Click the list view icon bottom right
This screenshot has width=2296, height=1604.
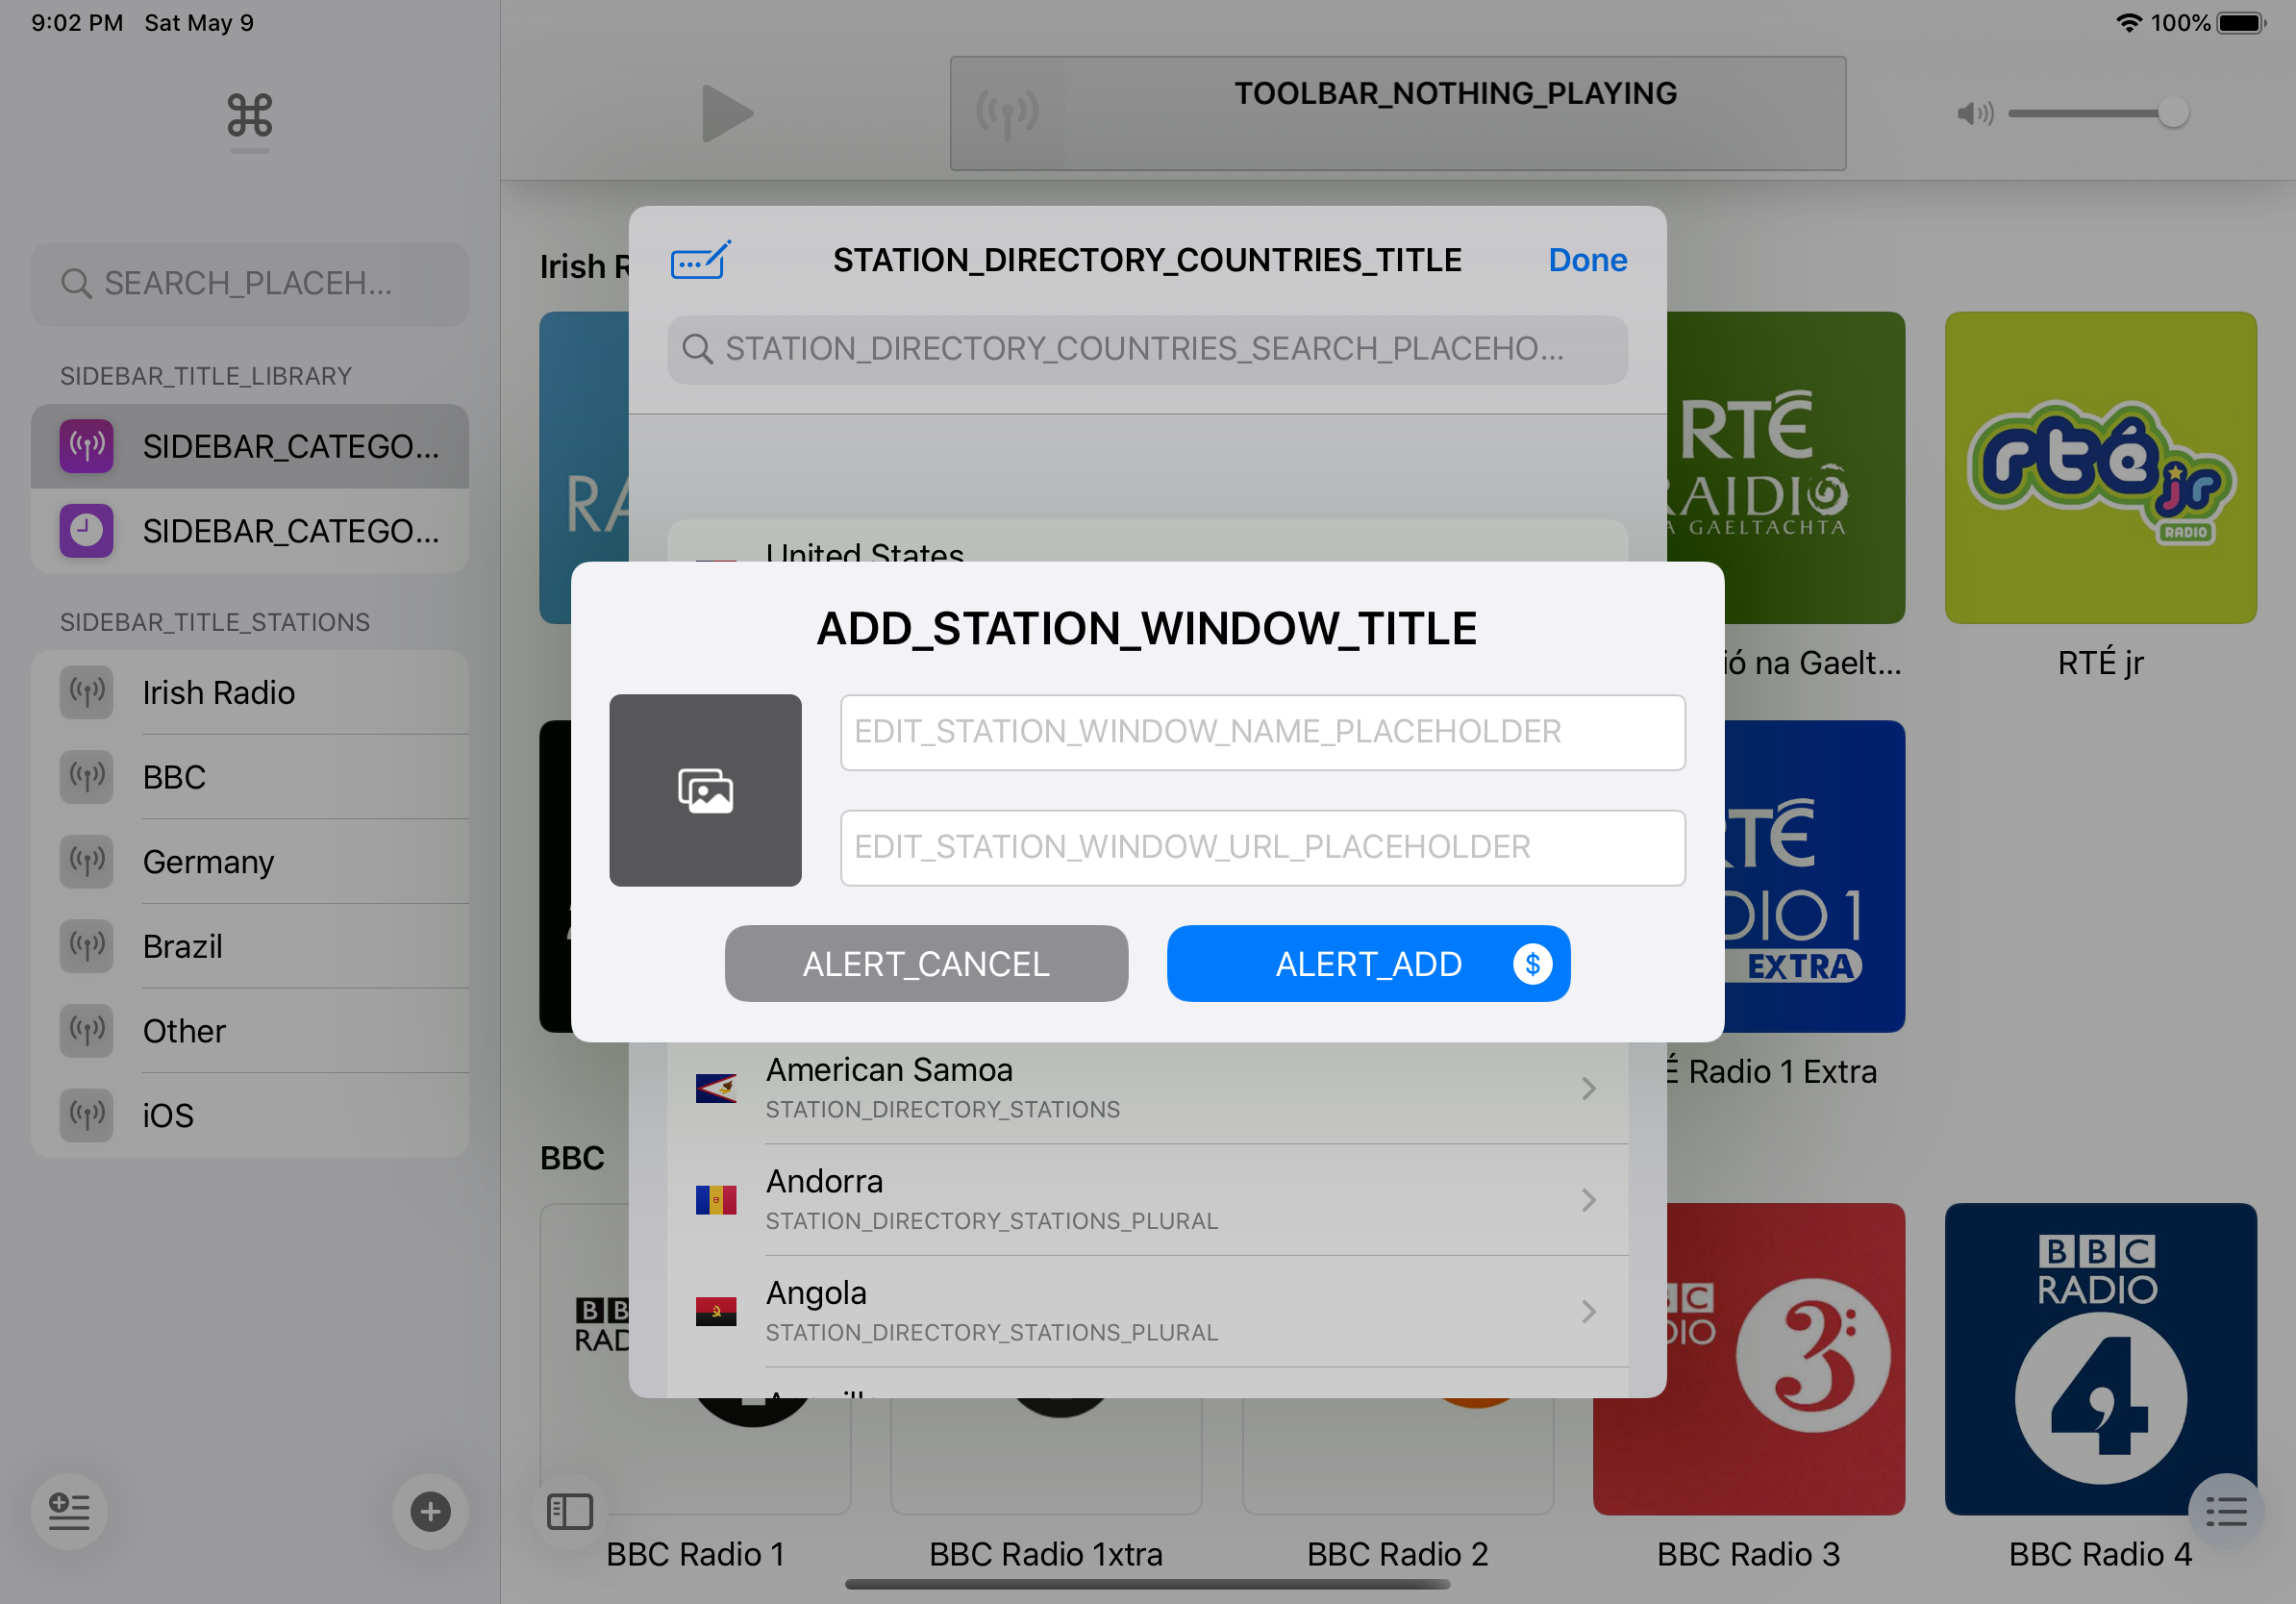[x=2225, y=1511]
